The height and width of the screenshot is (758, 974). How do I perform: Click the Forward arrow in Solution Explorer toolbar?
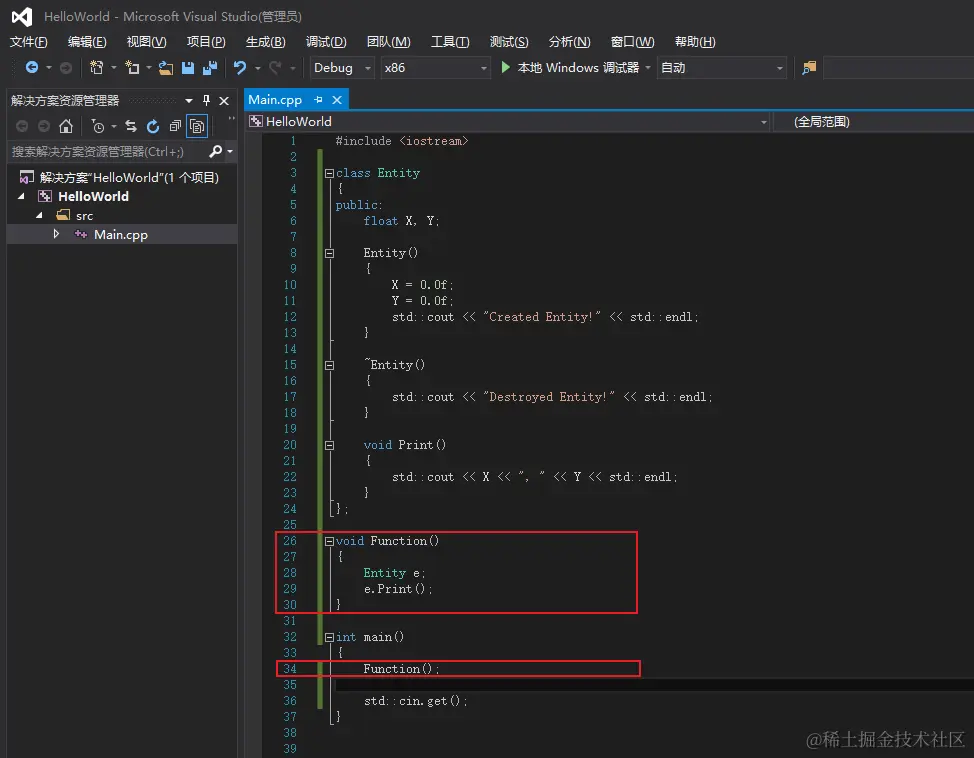[43, 127]
